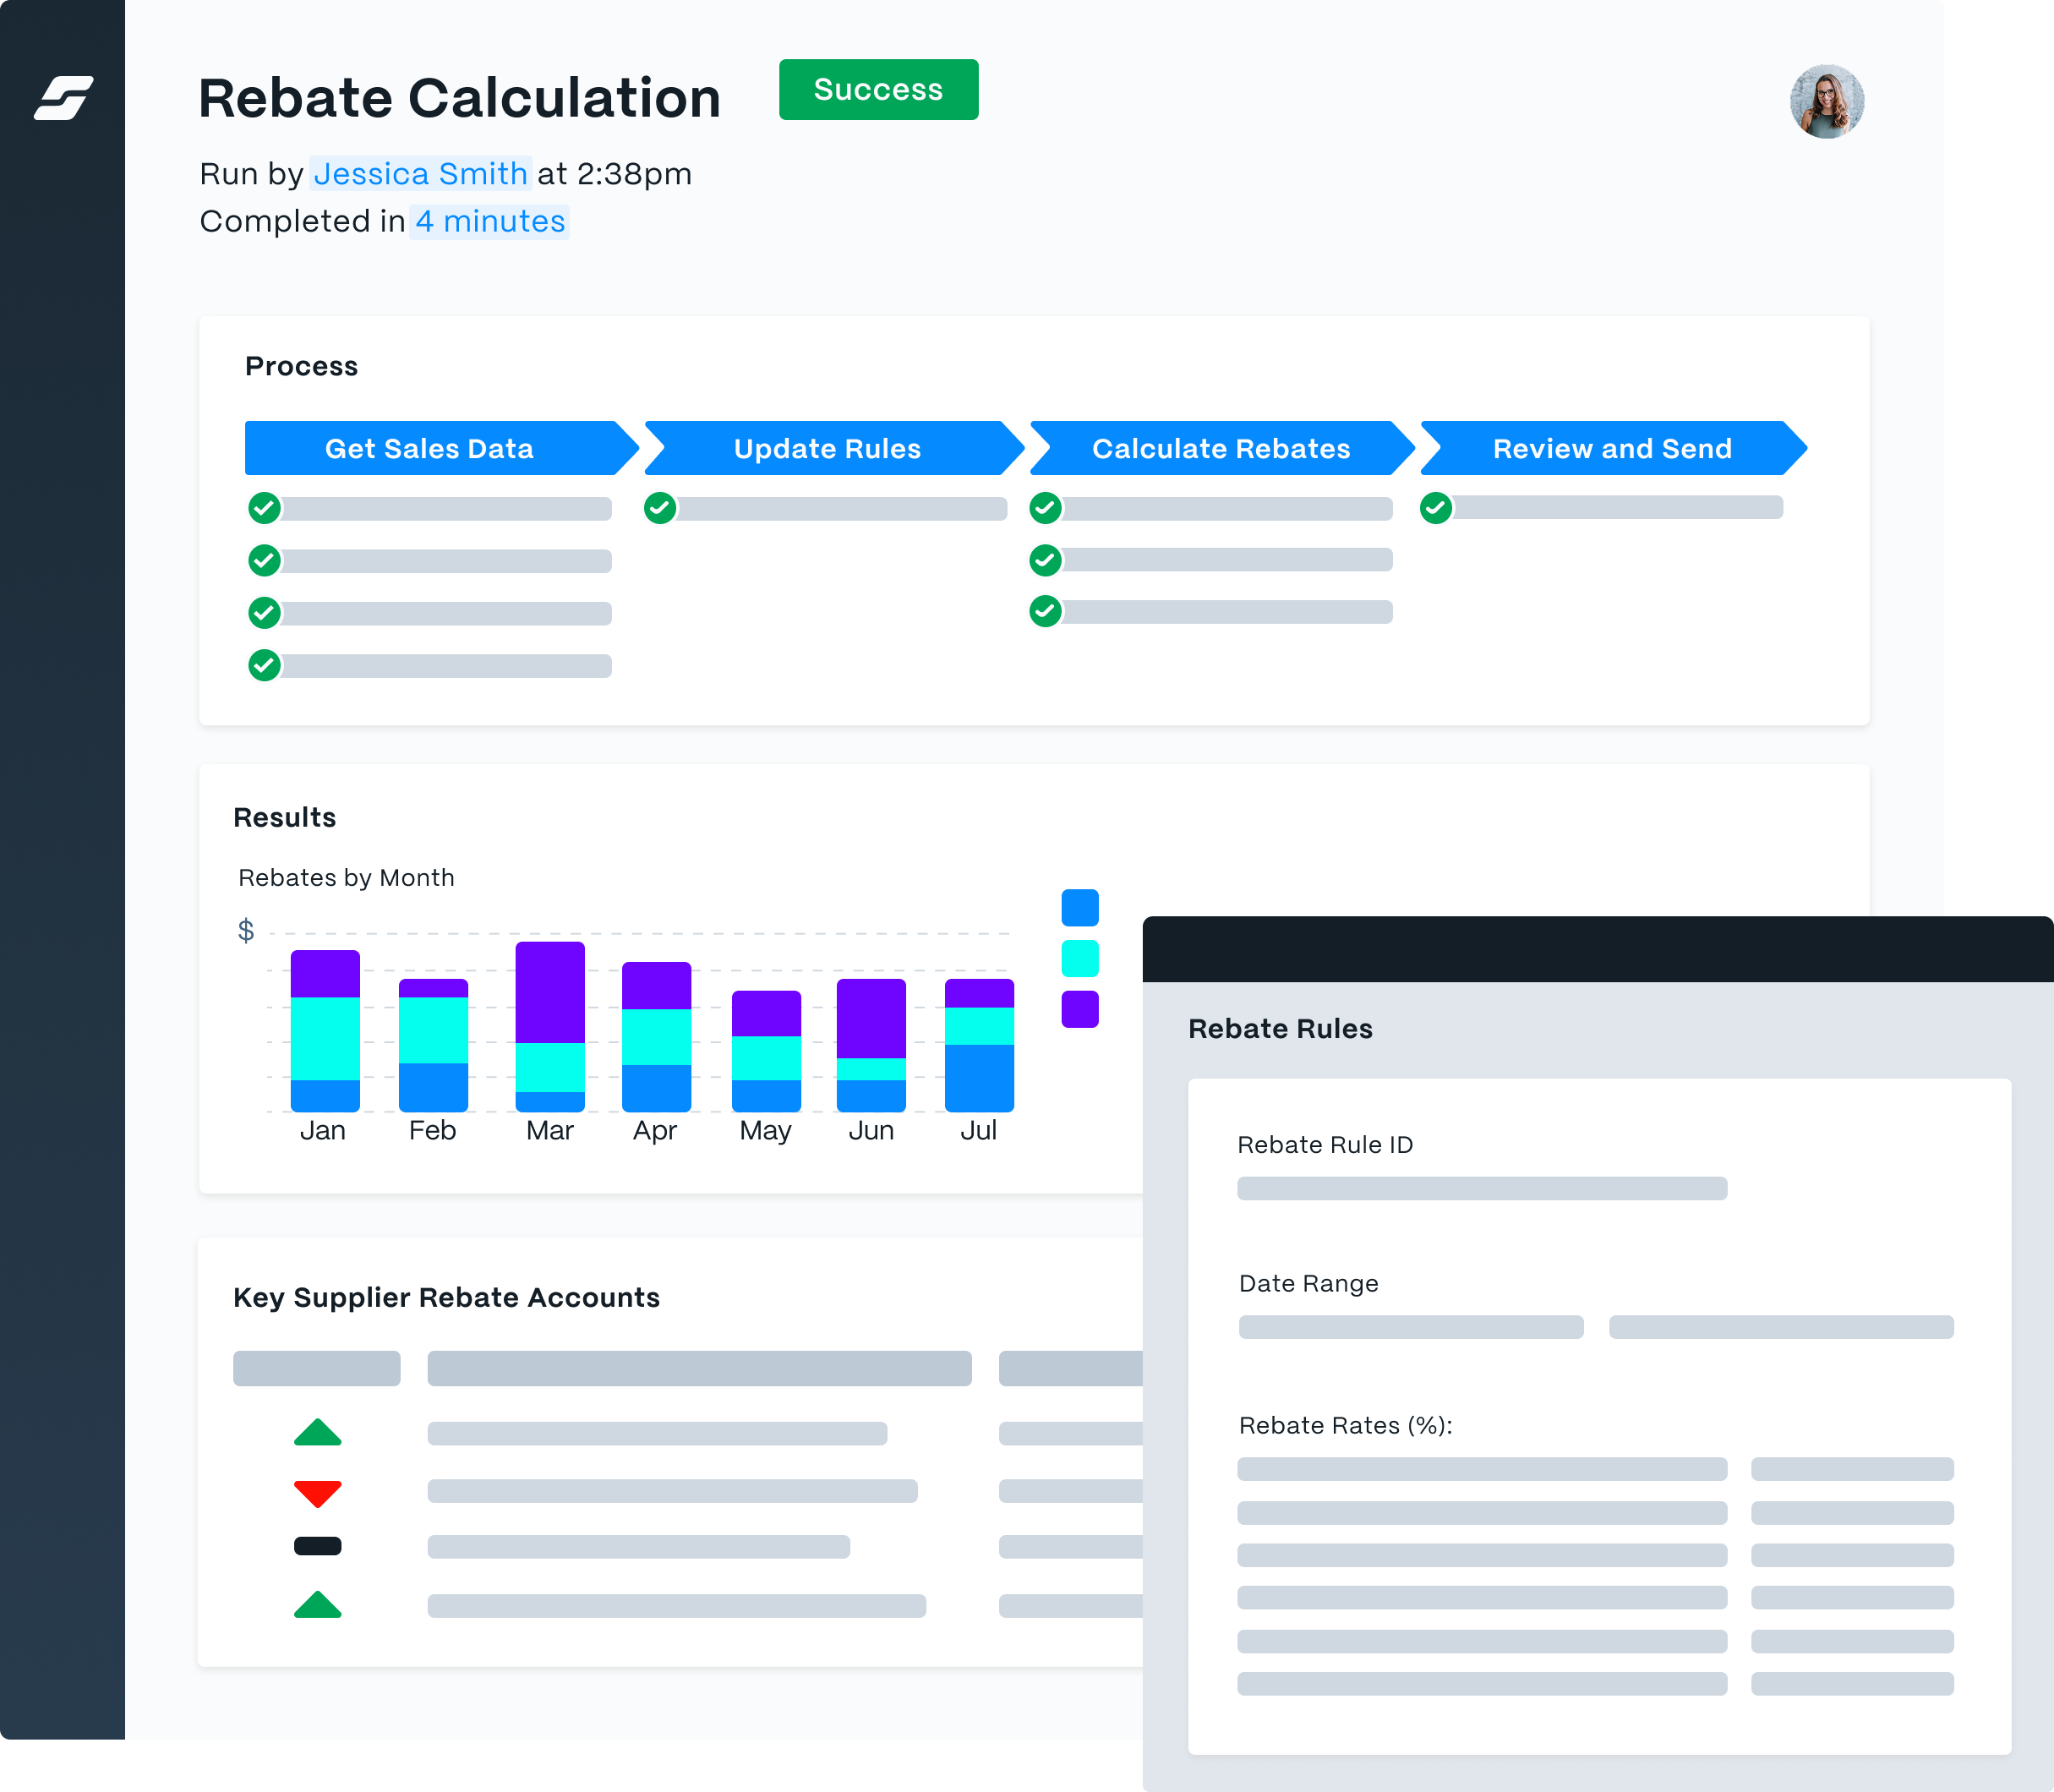Click the Rebate Rule ID field
This screenshot has width=2054, height=1792.
(x=1481, y=1188)
